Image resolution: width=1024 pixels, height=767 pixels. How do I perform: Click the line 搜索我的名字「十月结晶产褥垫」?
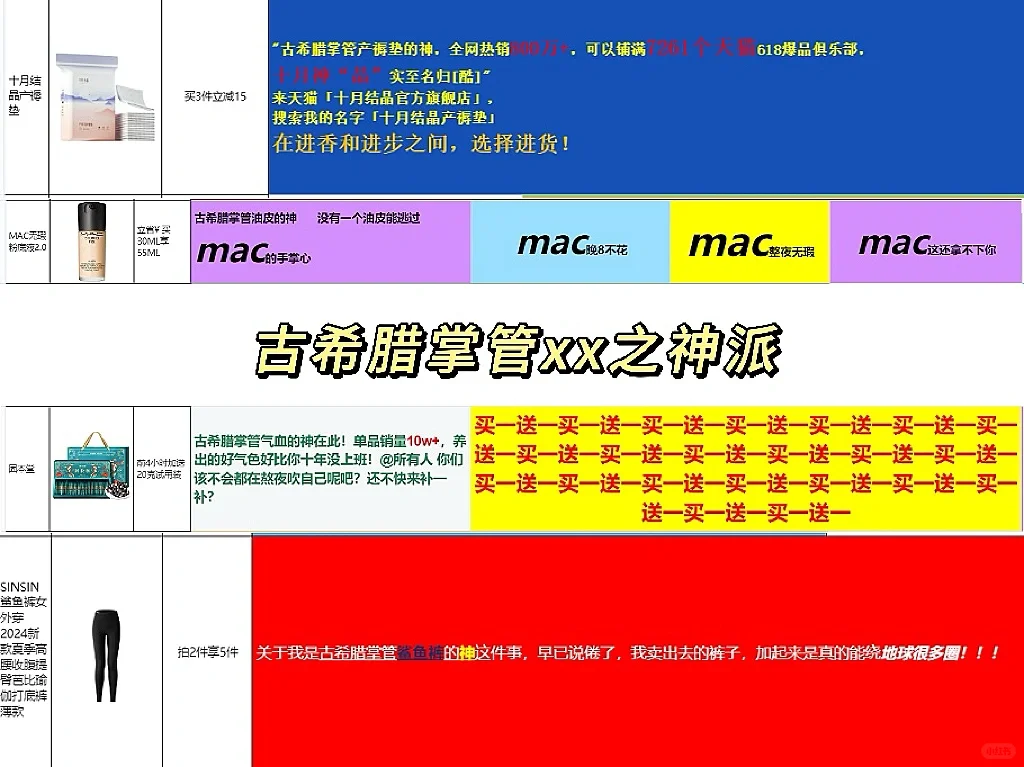pos(385,118)
